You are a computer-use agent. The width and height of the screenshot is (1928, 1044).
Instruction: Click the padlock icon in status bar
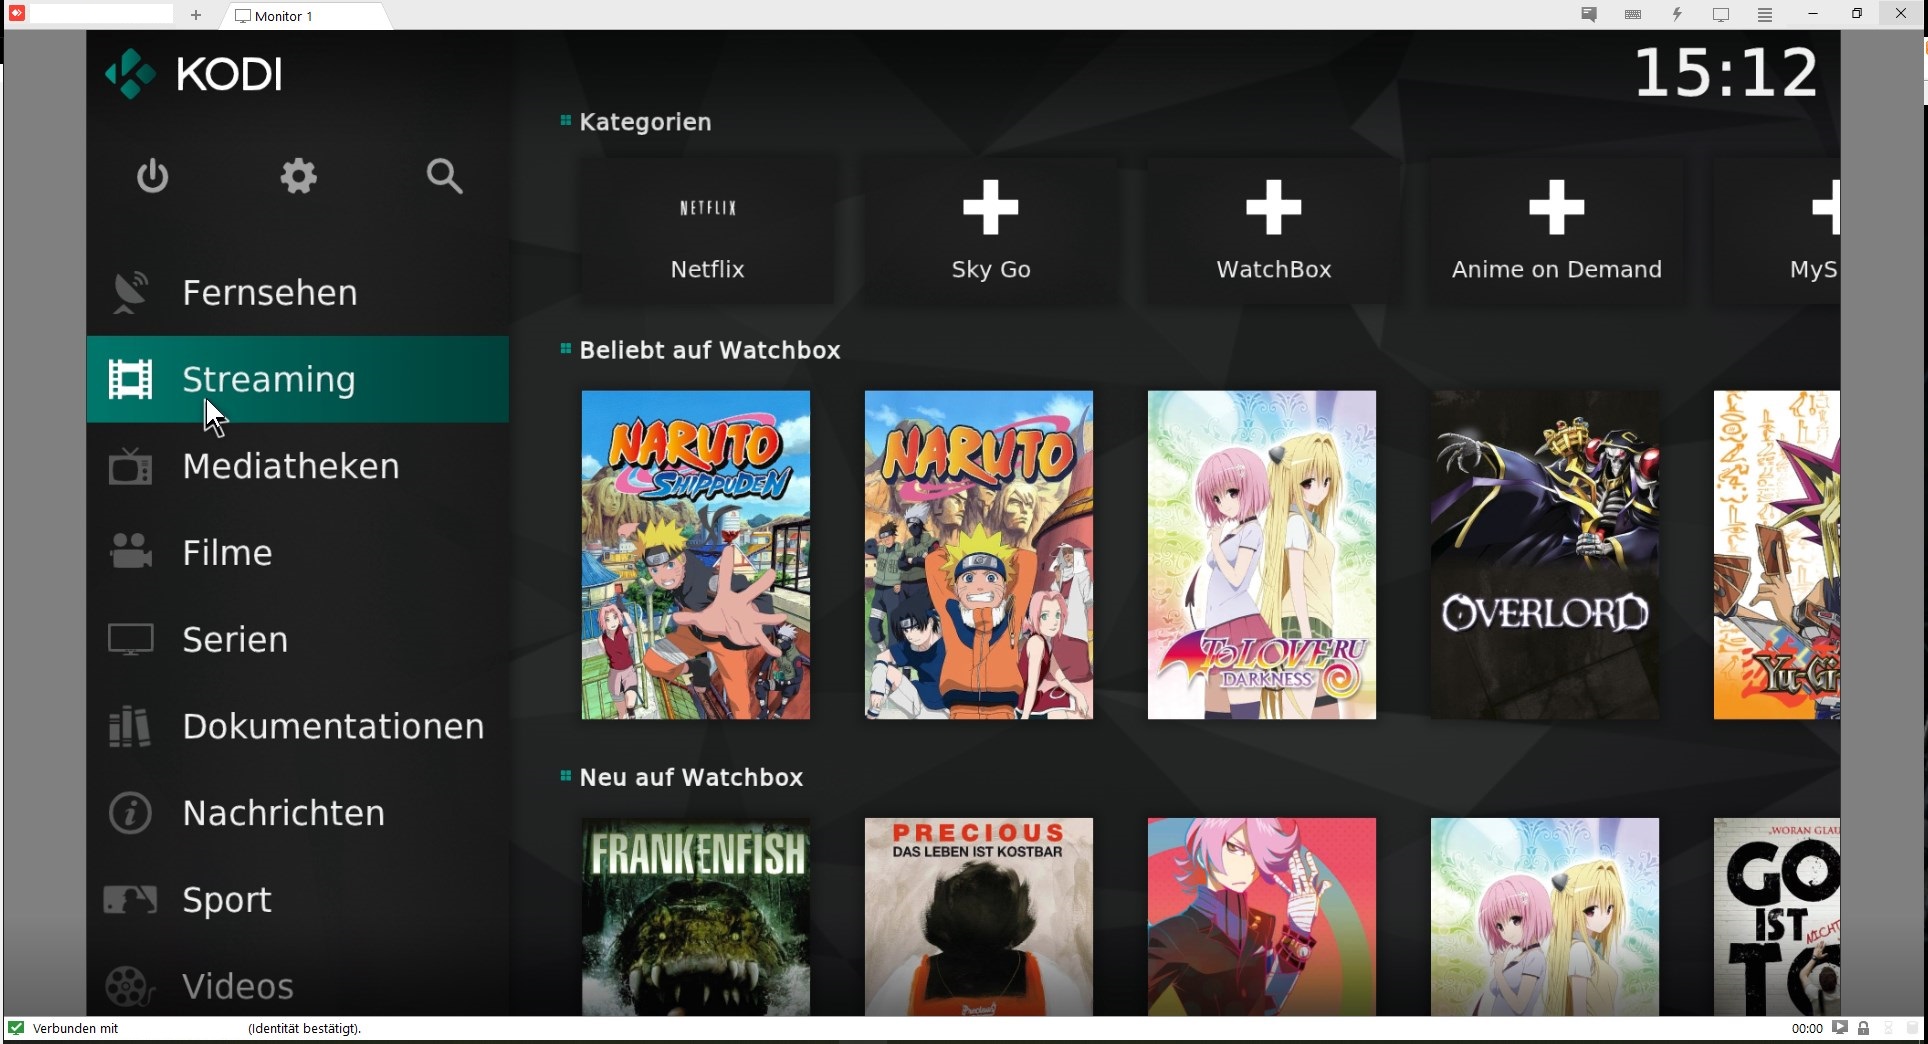click(1863, 1027)
